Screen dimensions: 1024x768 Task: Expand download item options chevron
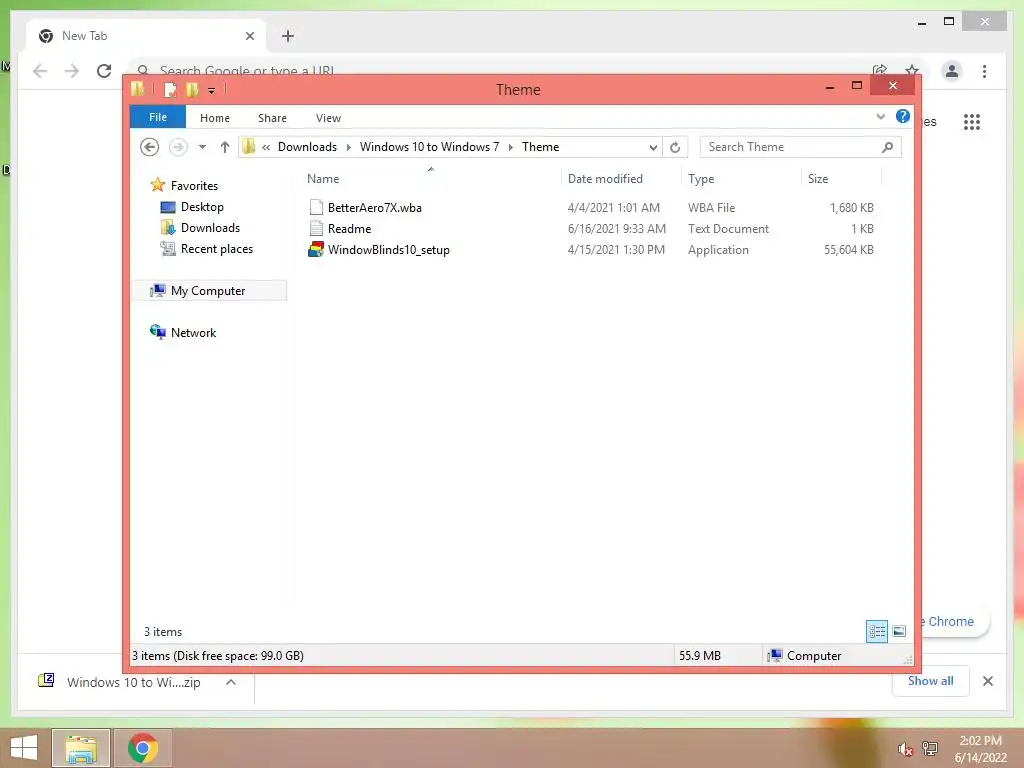(231, 682)
